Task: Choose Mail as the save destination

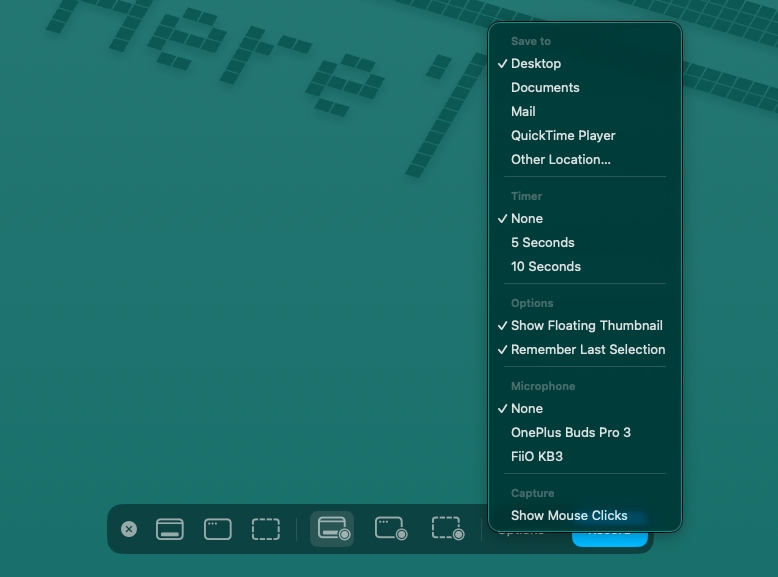Action: [x=523, y=111]
